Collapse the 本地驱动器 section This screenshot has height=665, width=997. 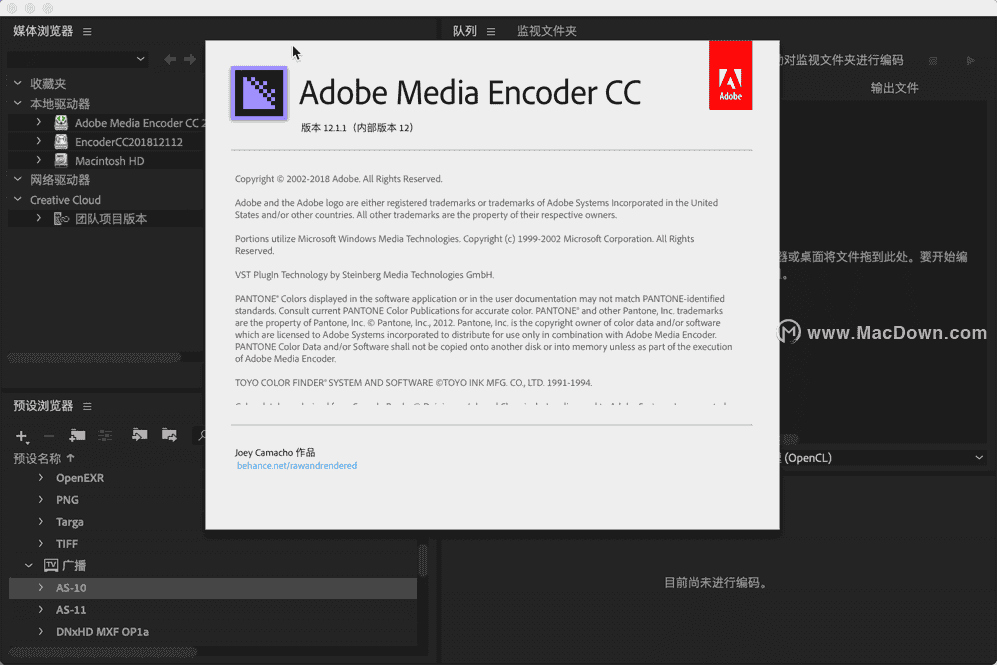click(18, 104)
